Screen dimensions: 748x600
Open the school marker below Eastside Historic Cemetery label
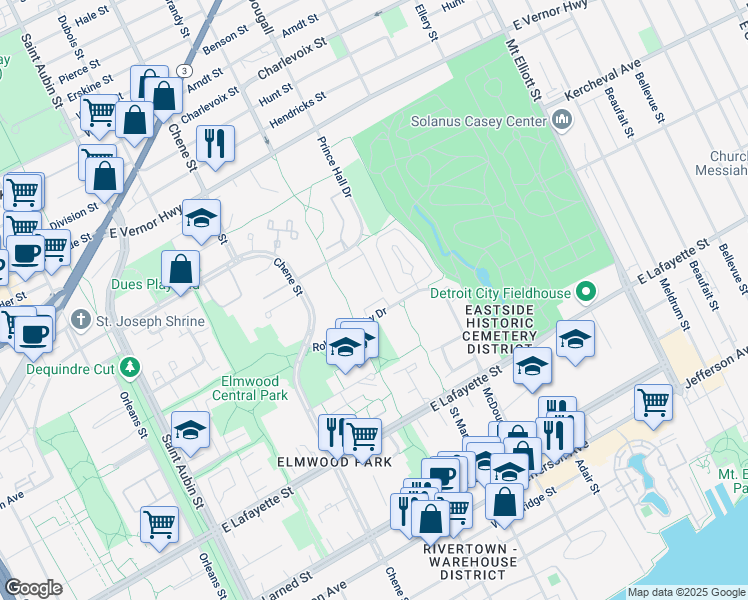coord(532,367)
